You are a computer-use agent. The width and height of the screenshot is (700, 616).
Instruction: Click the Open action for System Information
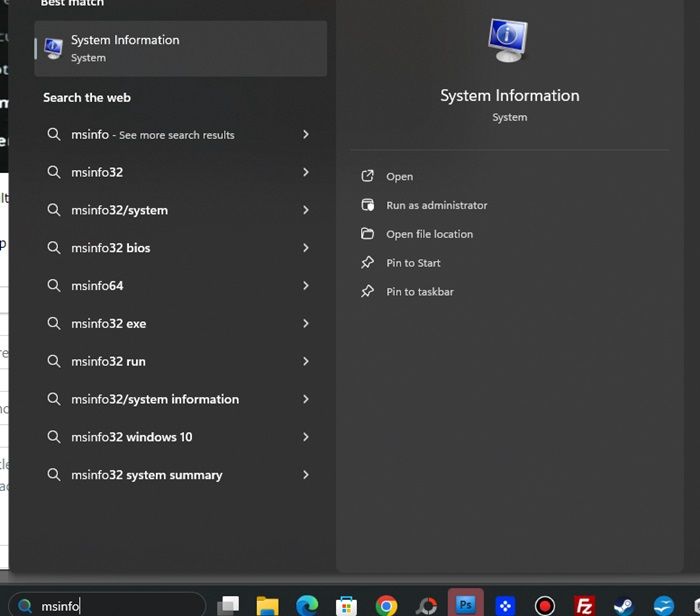click(x=399, y=177)
